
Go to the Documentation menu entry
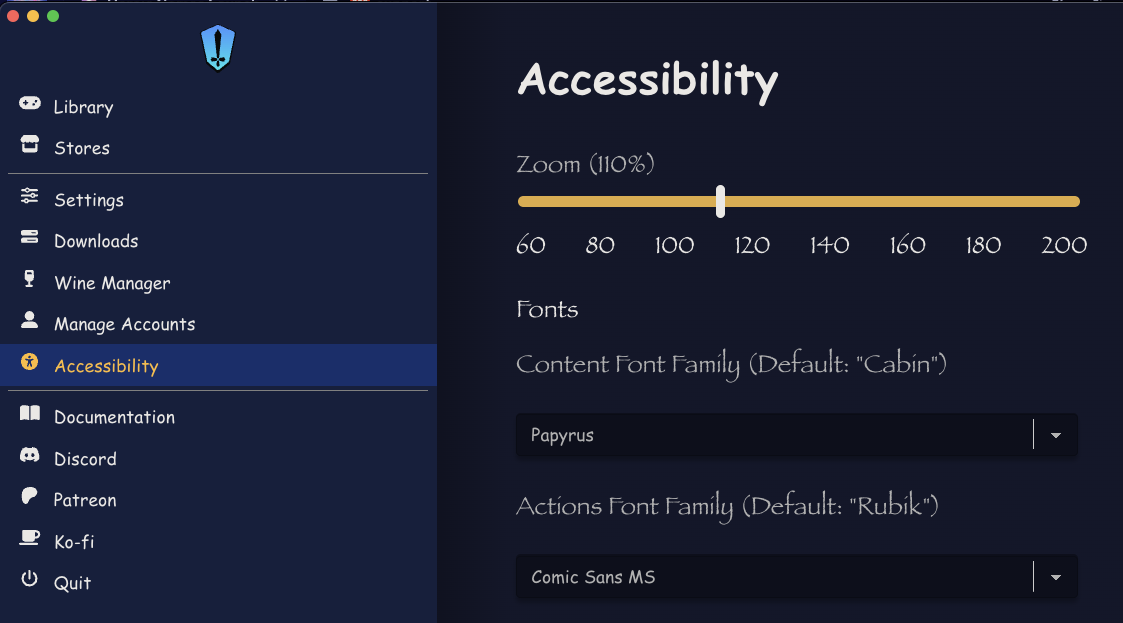tap(114, 417)
